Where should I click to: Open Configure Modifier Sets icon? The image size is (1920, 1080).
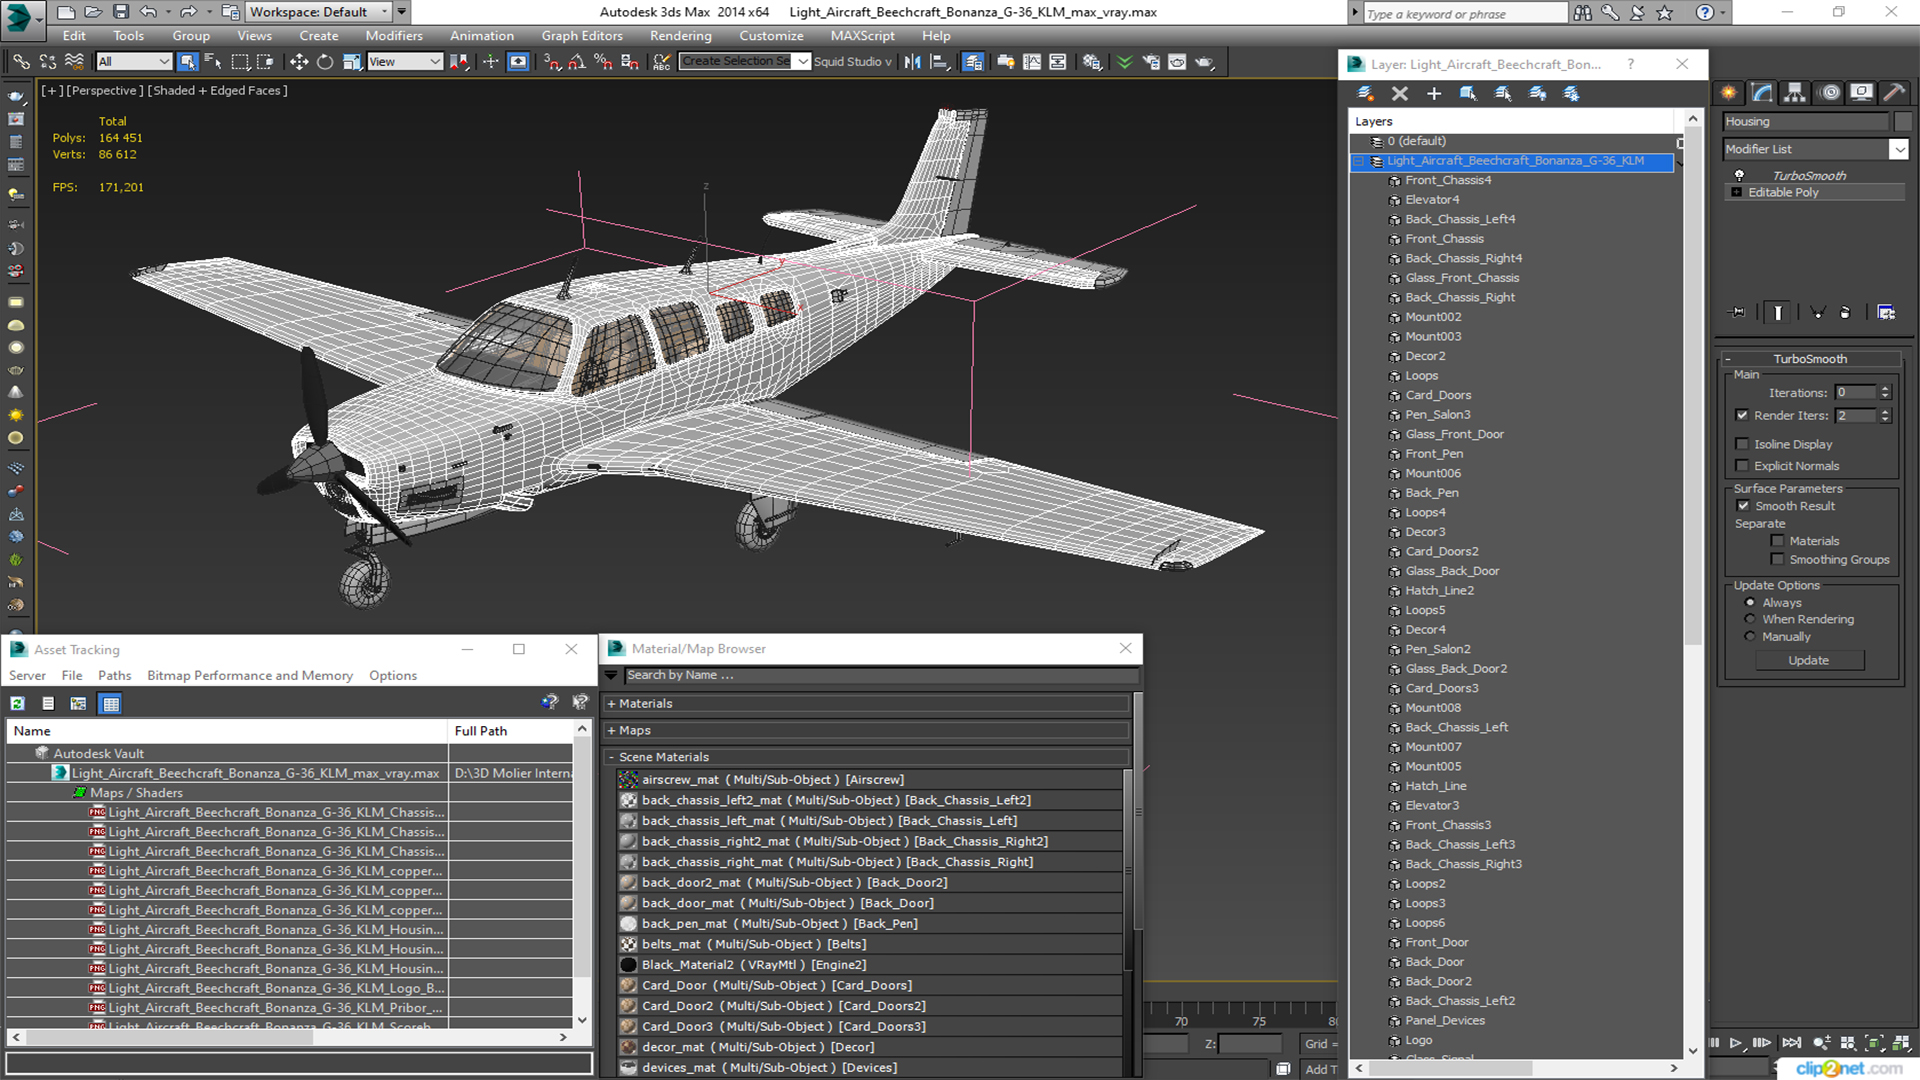pos(1886,312)
